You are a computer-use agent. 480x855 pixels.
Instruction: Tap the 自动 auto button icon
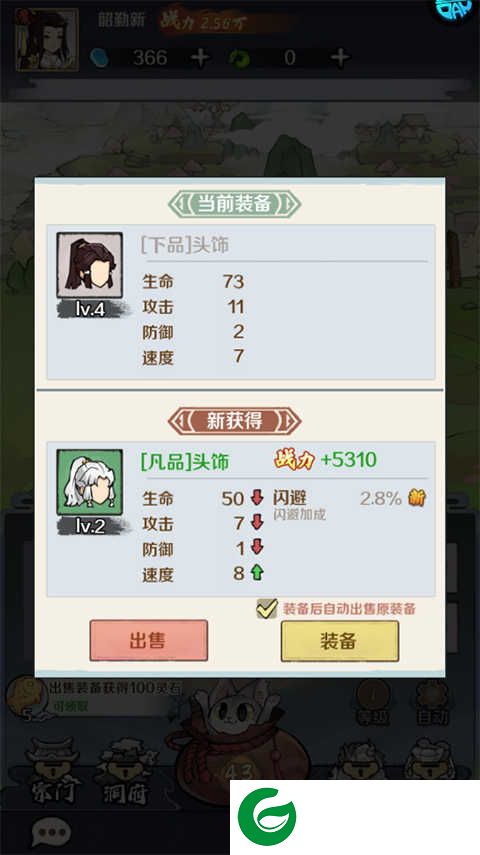(431, 702)
